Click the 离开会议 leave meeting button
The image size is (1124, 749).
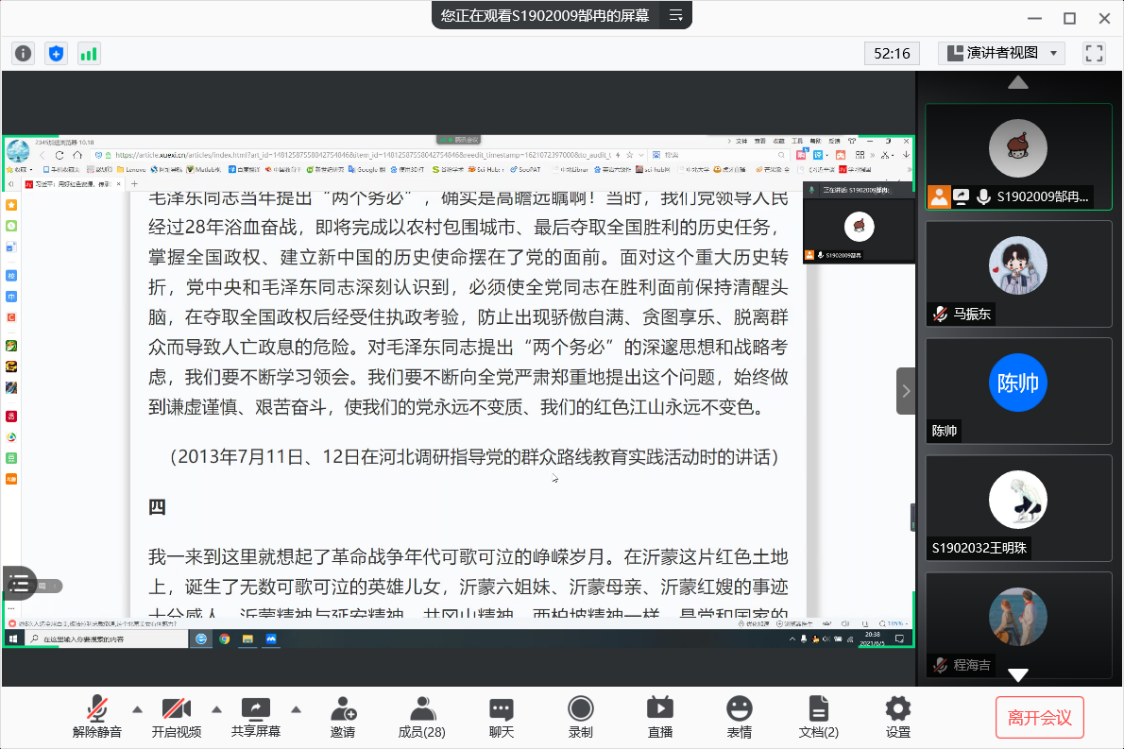(x=1039, y=717)
